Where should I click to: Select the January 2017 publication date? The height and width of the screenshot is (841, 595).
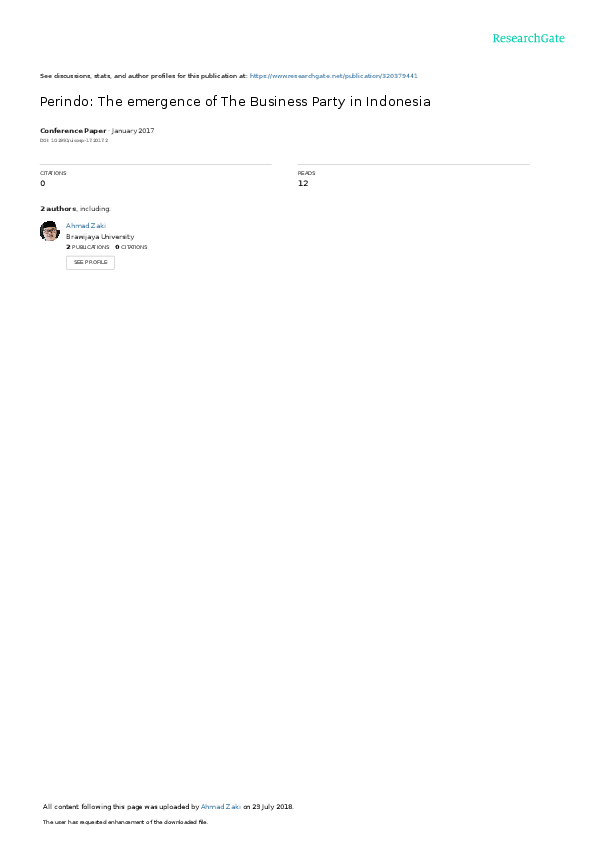pos(133,131)
